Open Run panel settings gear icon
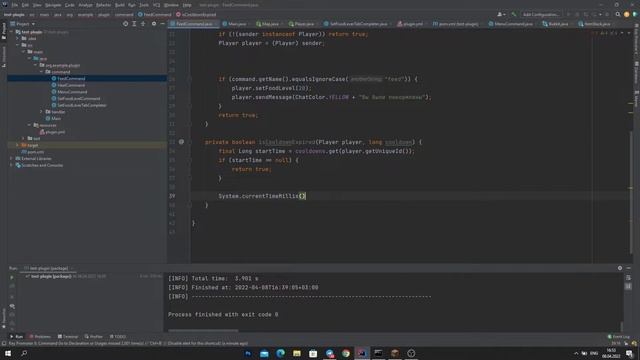 click(x=620, y=268)
